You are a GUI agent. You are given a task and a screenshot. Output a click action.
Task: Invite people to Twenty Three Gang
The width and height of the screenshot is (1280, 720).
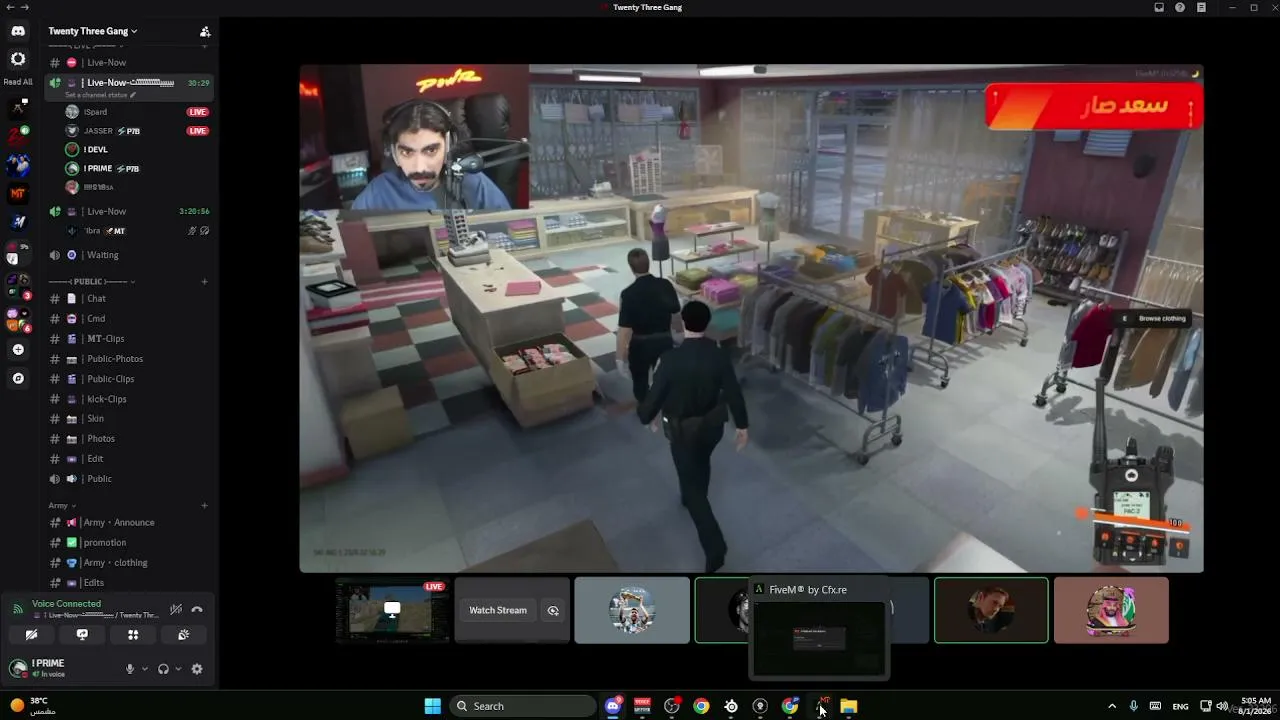[x=205, y=31]
